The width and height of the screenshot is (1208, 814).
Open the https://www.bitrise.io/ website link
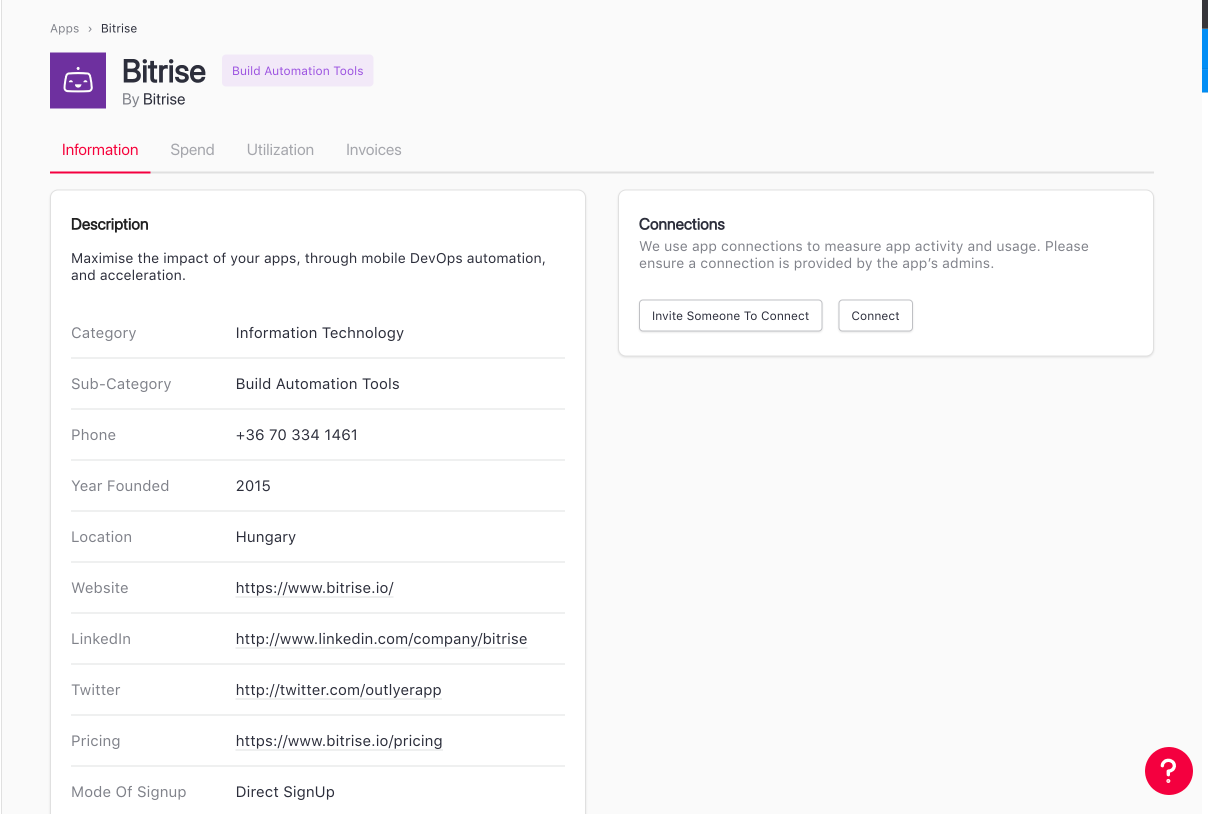pos(315,588)
